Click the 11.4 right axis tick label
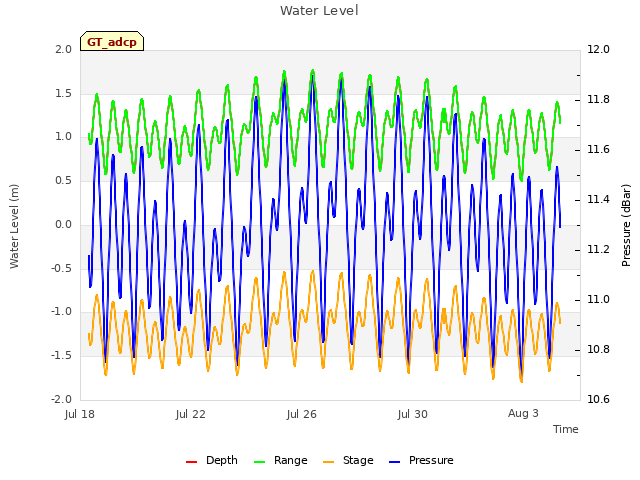640x480 pixels. (x=598, y=200)
